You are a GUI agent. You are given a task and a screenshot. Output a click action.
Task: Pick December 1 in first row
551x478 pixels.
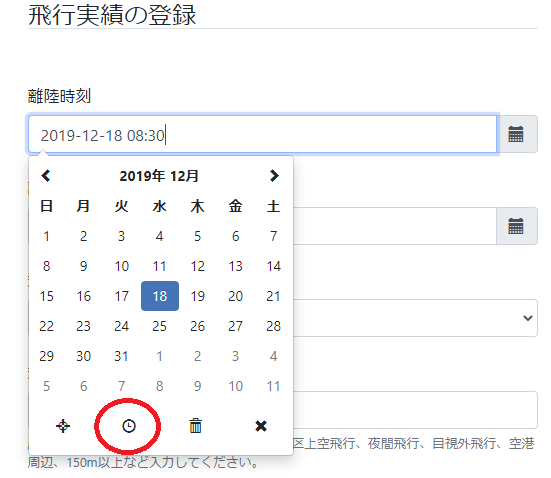click(46, 236)
